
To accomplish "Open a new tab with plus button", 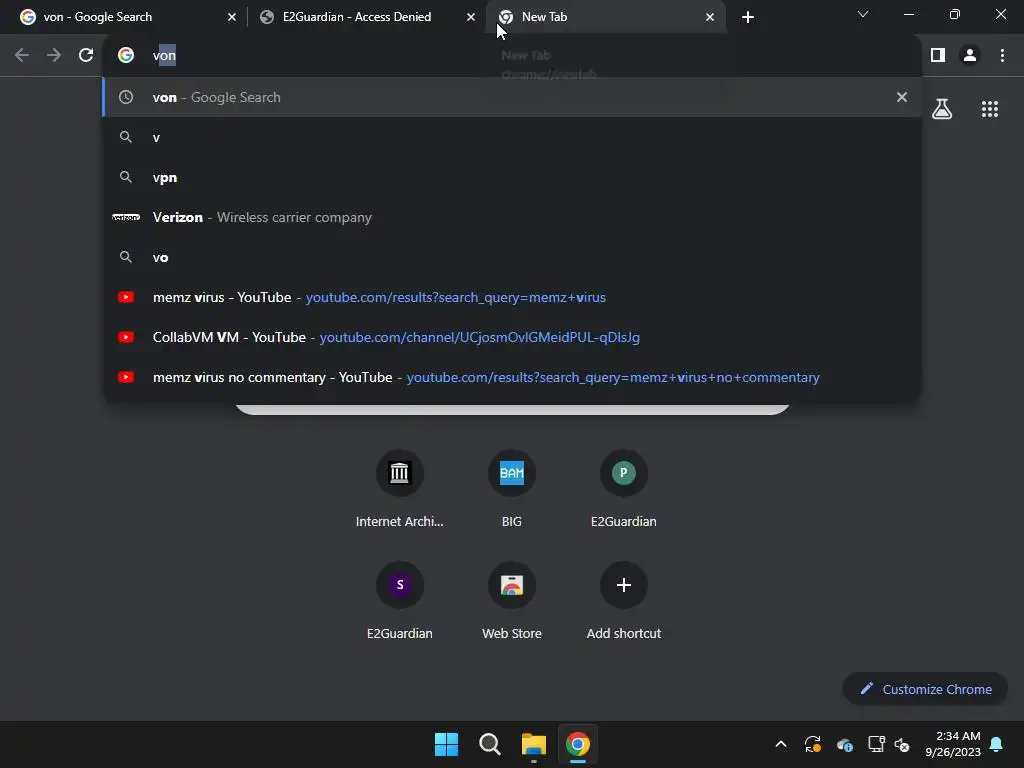I will 748,17.
